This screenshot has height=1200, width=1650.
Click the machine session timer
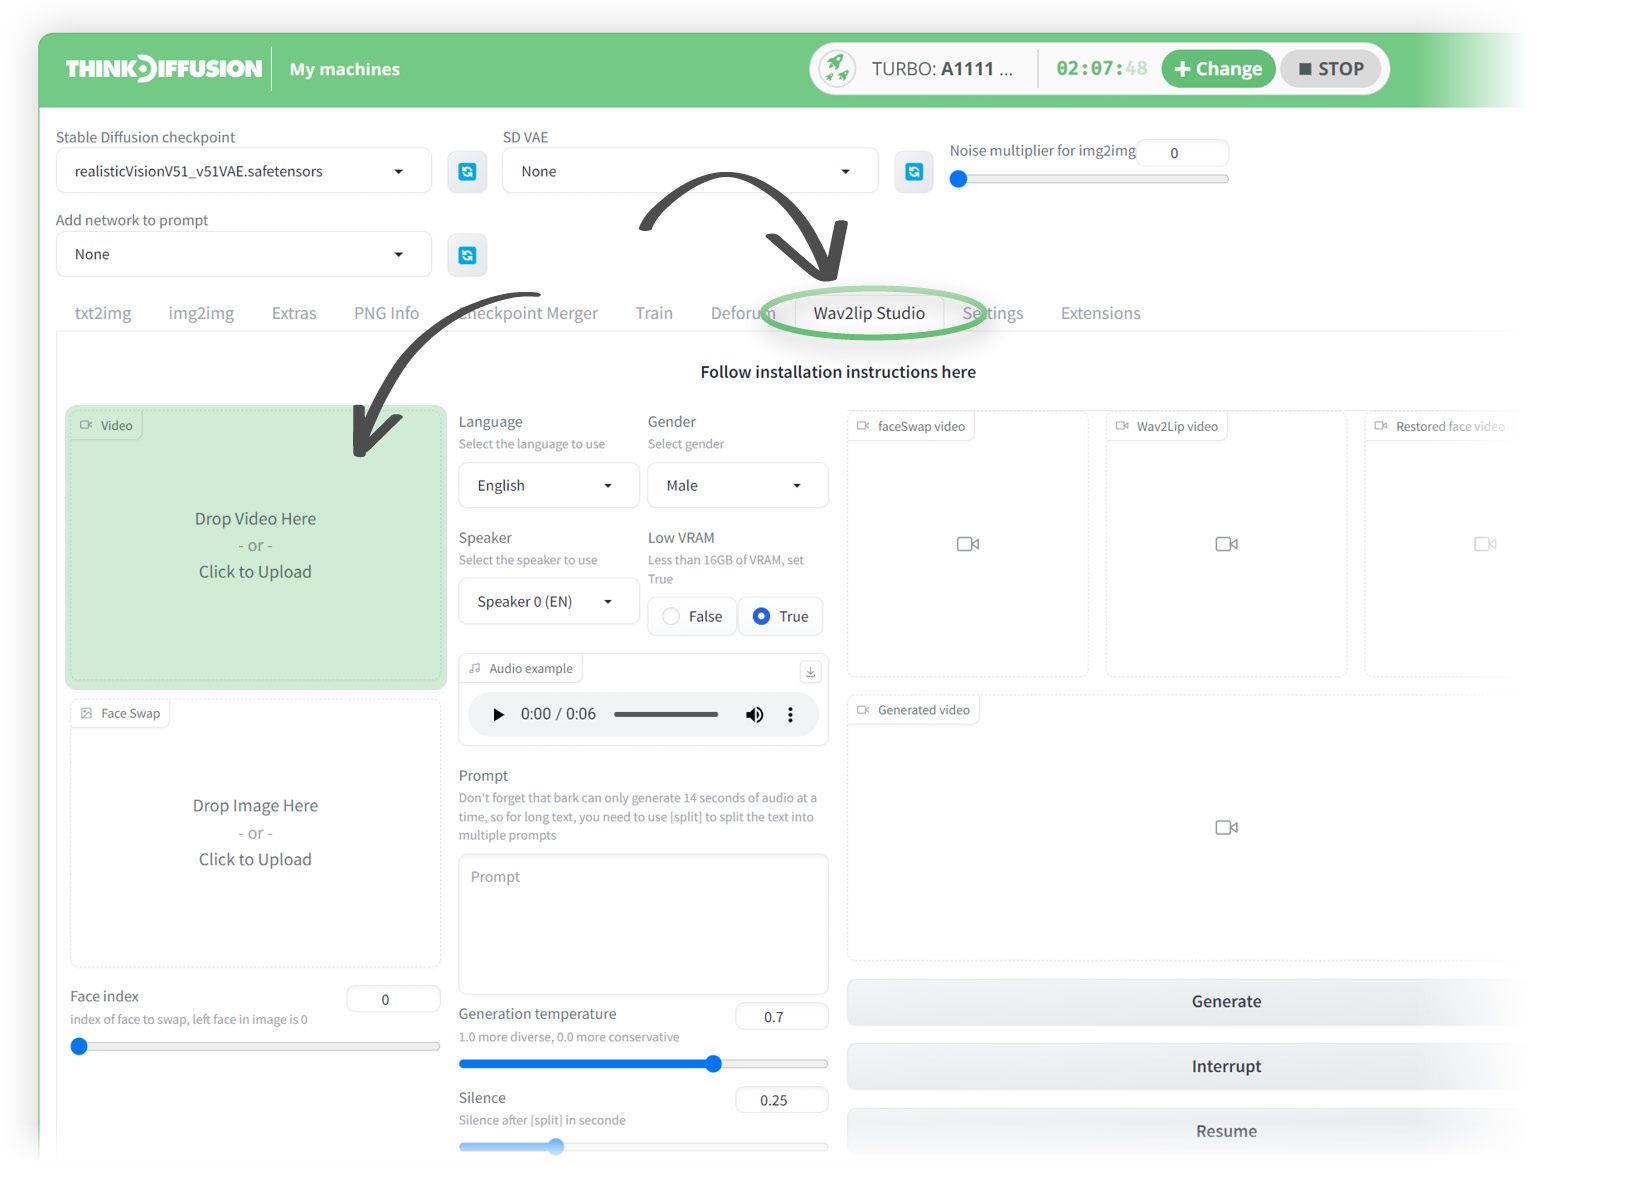pos(1102,69)
